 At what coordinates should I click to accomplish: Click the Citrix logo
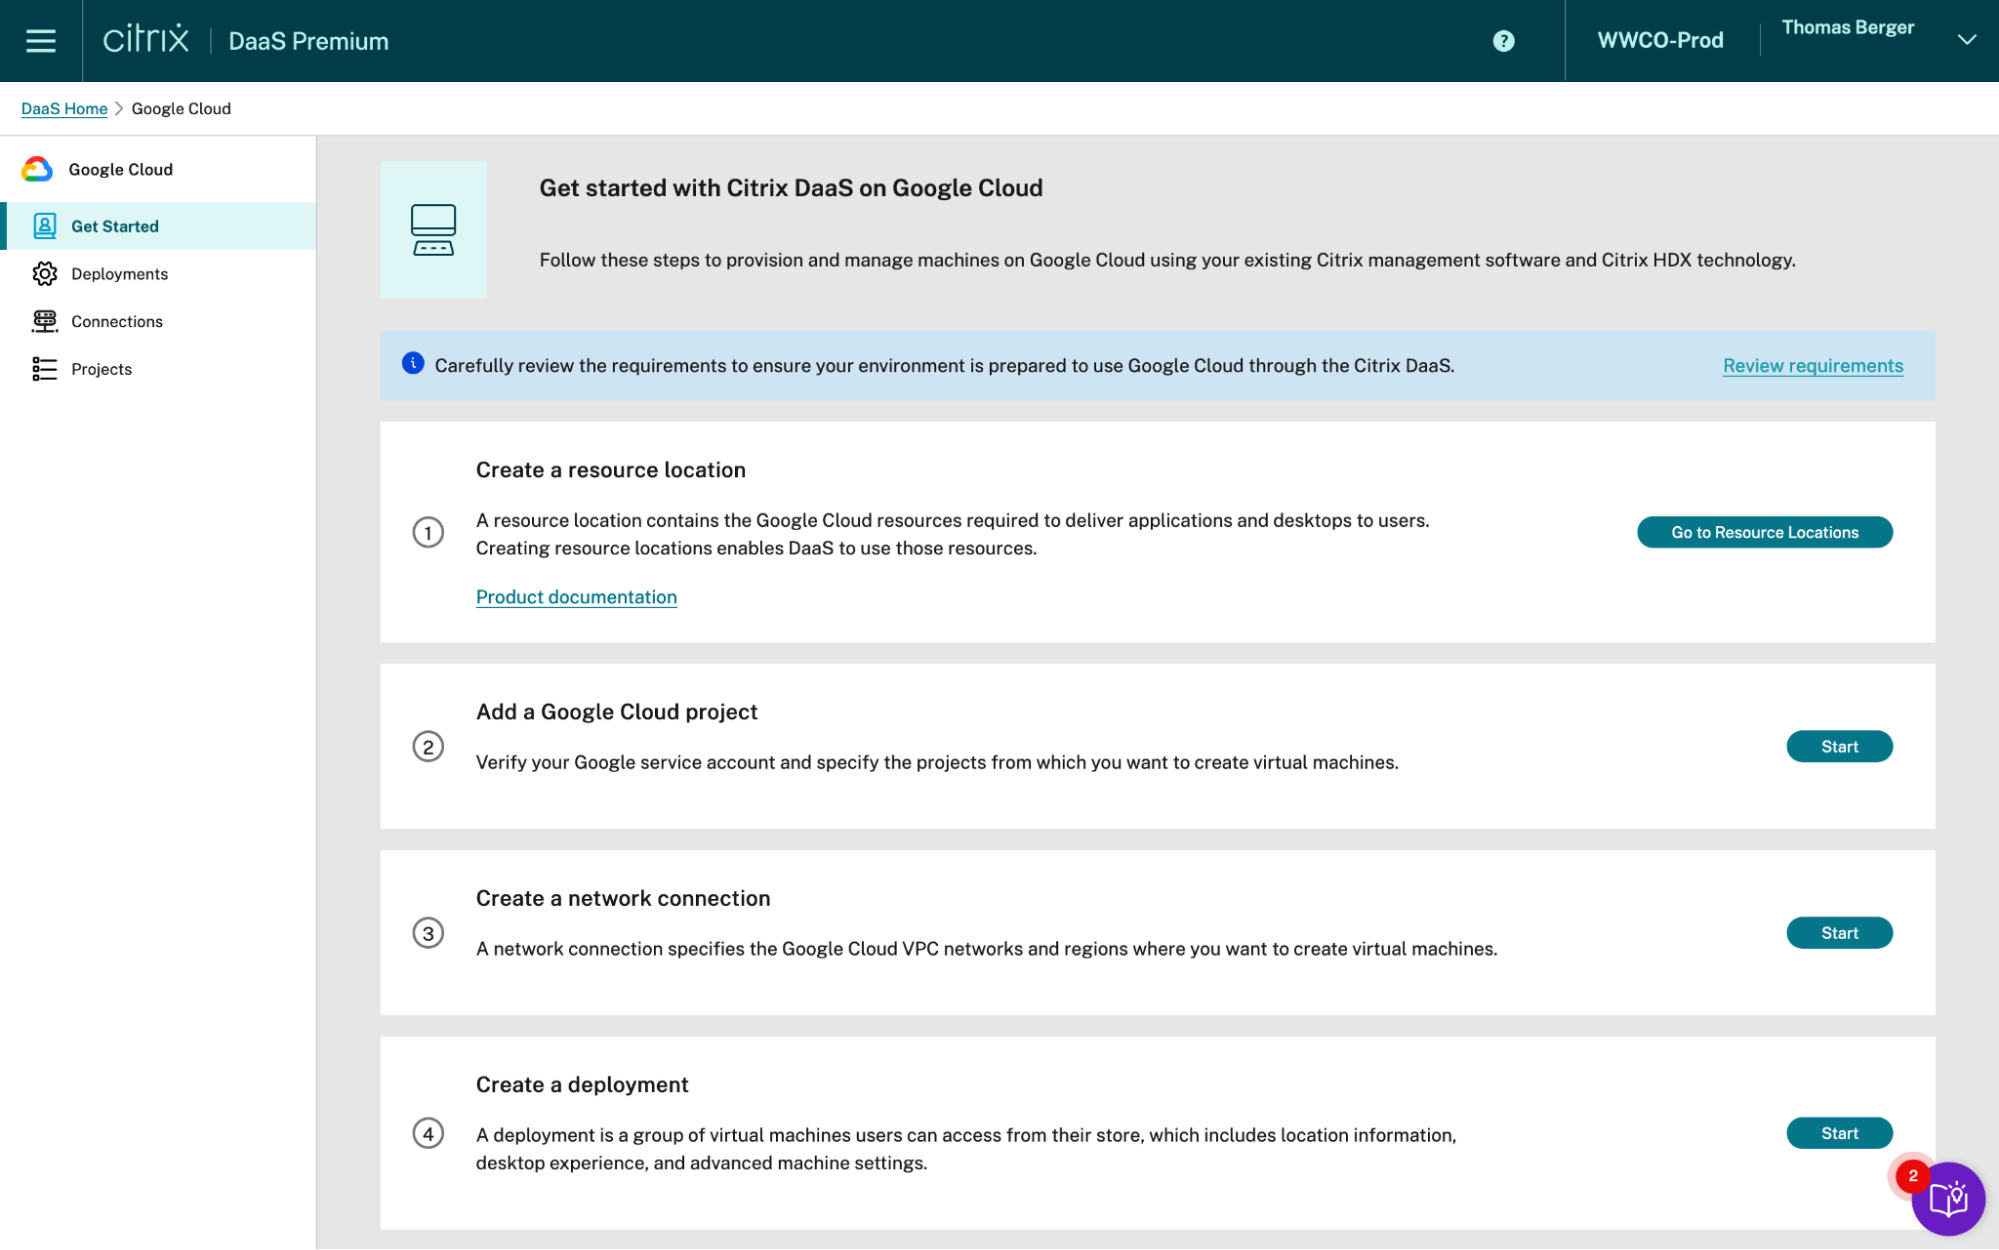click(146, 40)
